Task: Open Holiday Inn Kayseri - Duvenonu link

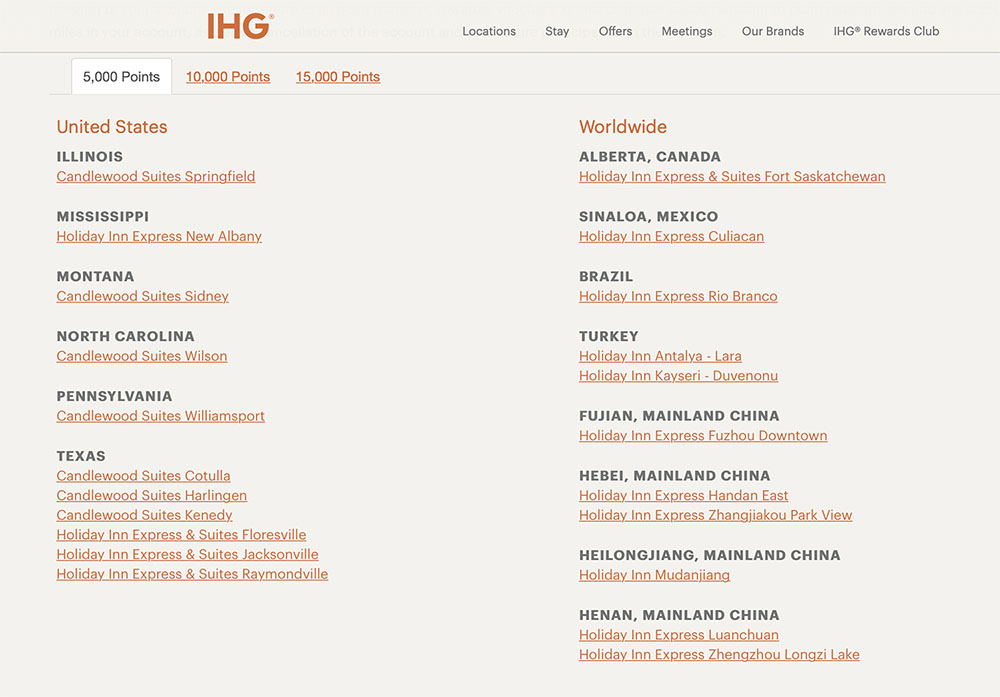Action: click(679, 376)
